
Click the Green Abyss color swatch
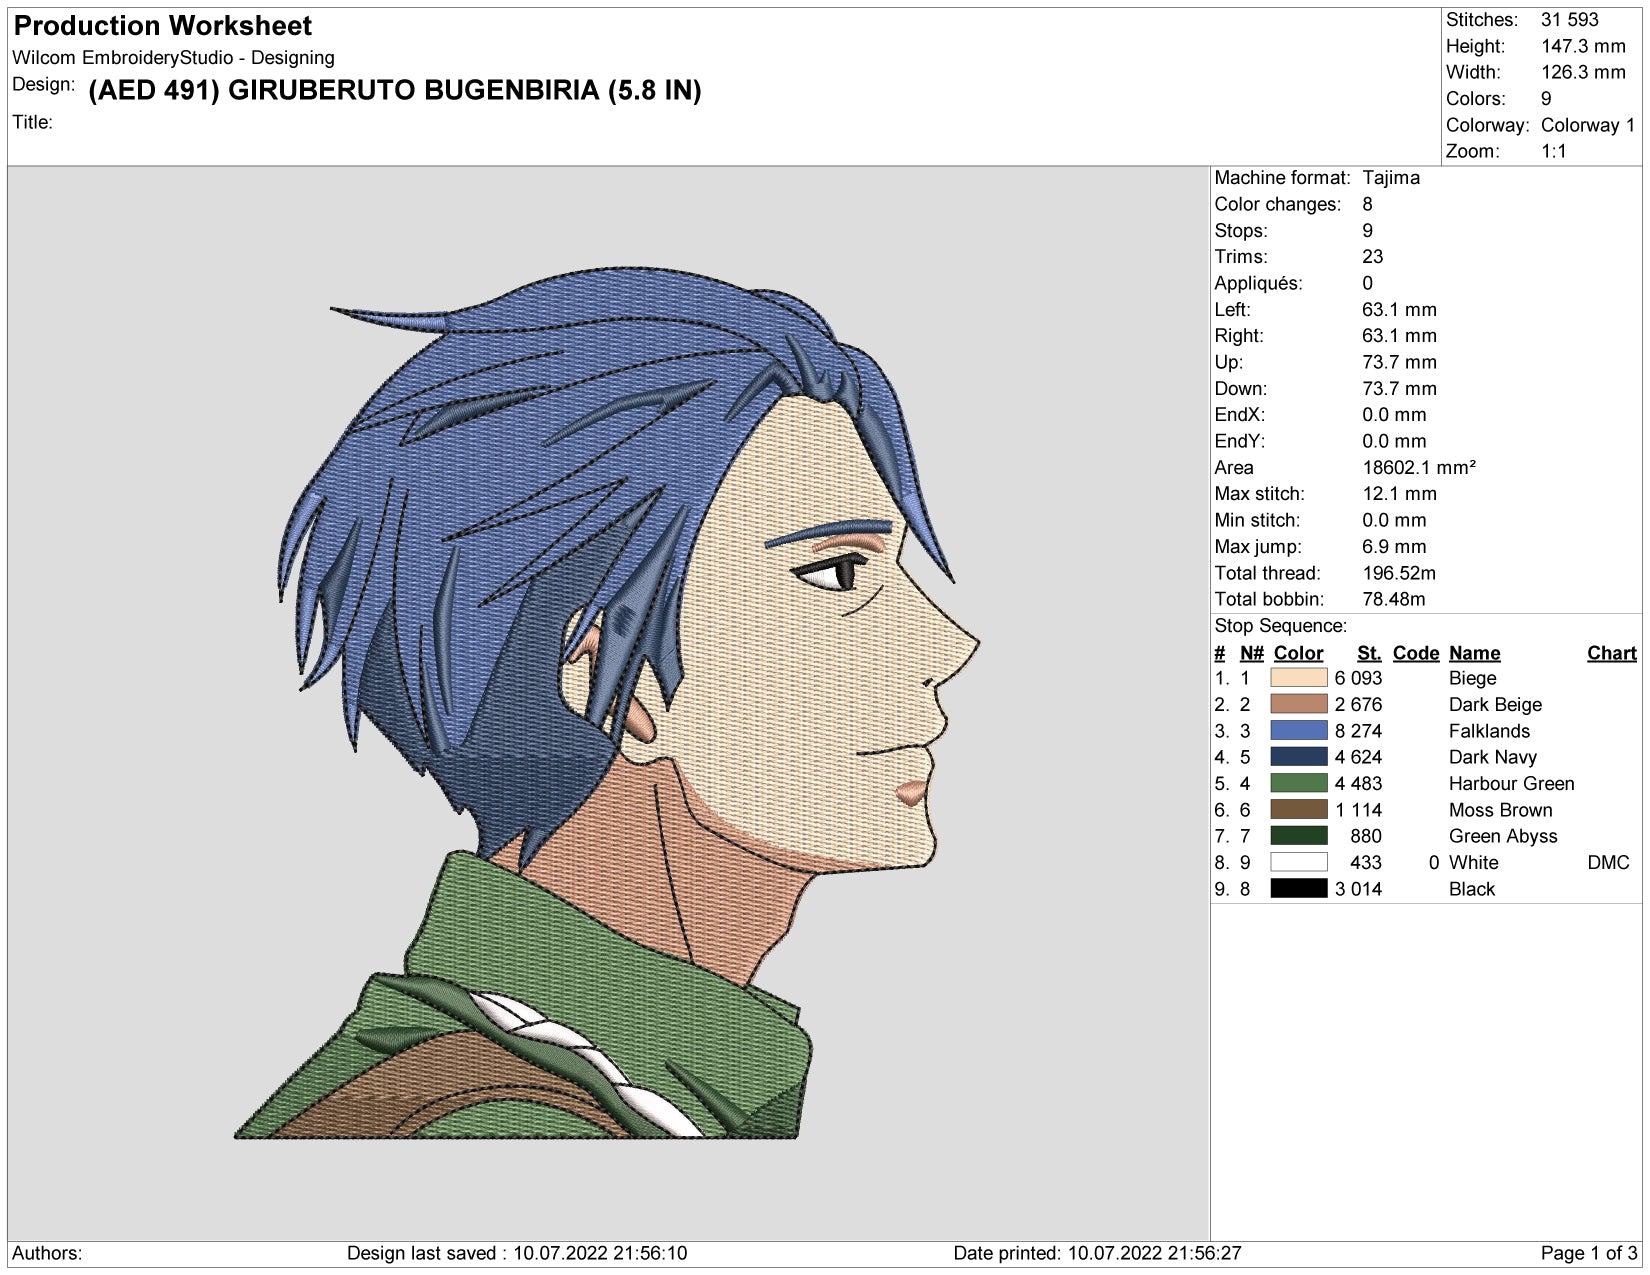[1298, 836]
